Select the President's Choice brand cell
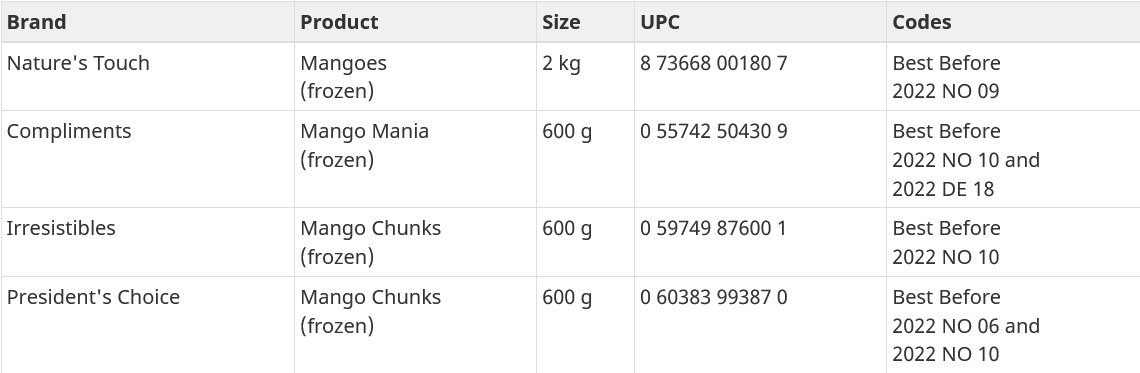This screenshot has width=1140, height=373. pyautogui.click(x=147, y=325)
